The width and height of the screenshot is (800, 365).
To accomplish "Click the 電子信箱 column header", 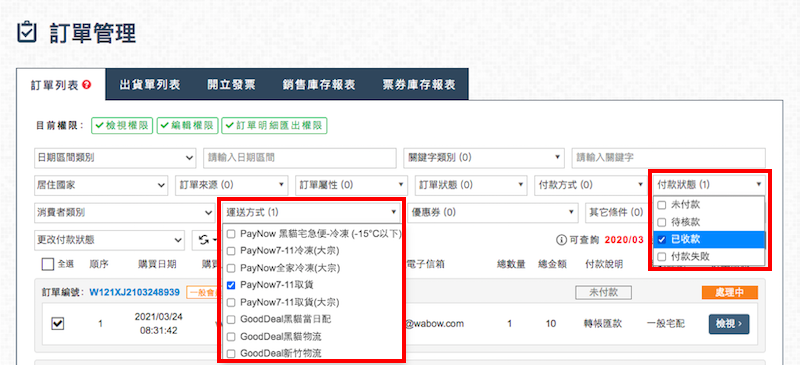I will coord(426,264).
